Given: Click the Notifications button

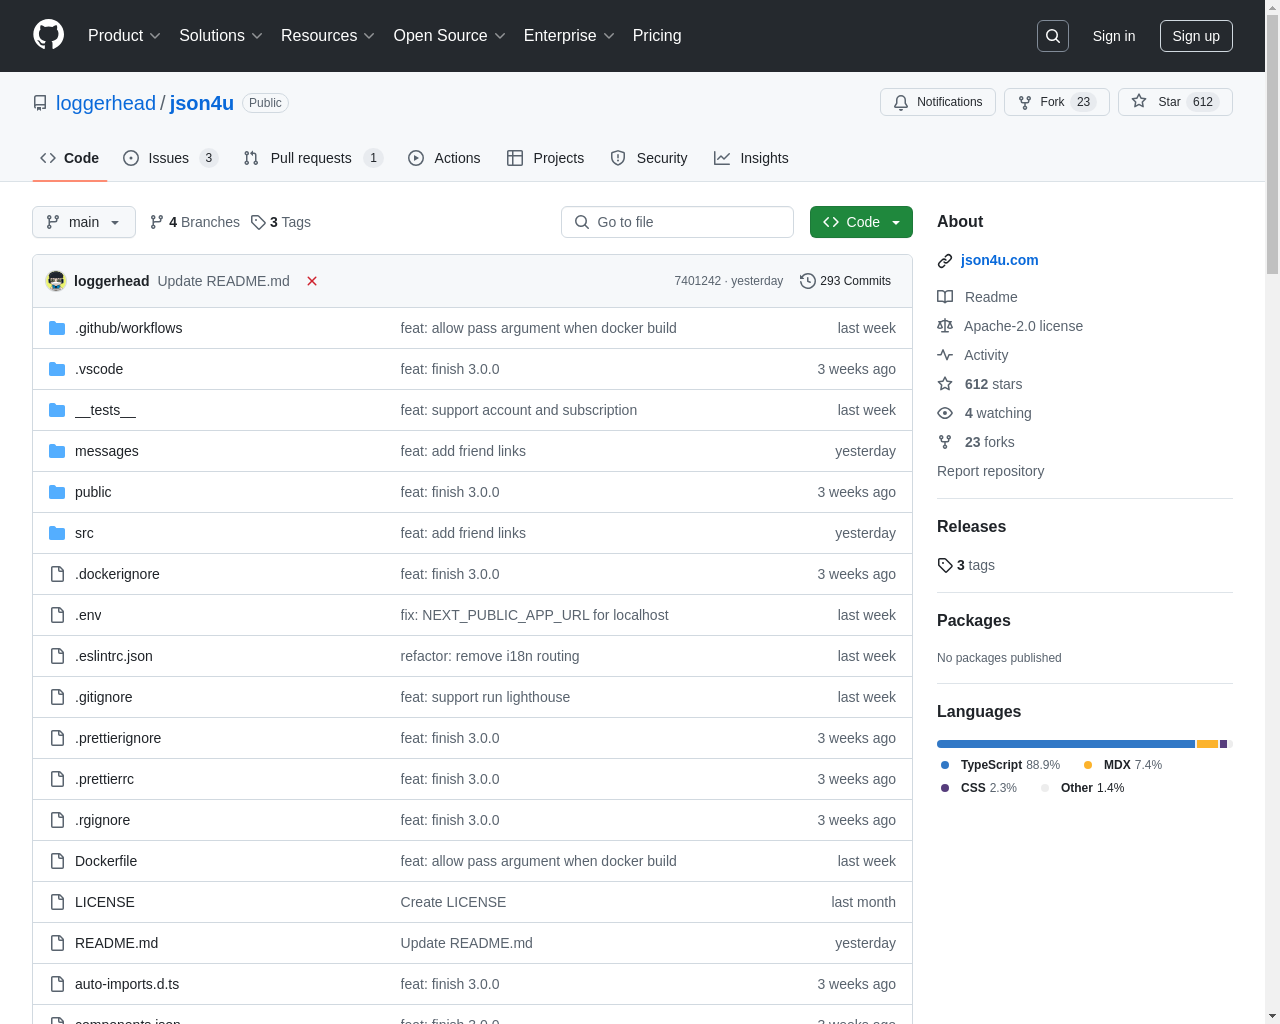Looking at the screenshot, I should click(938, 102).
